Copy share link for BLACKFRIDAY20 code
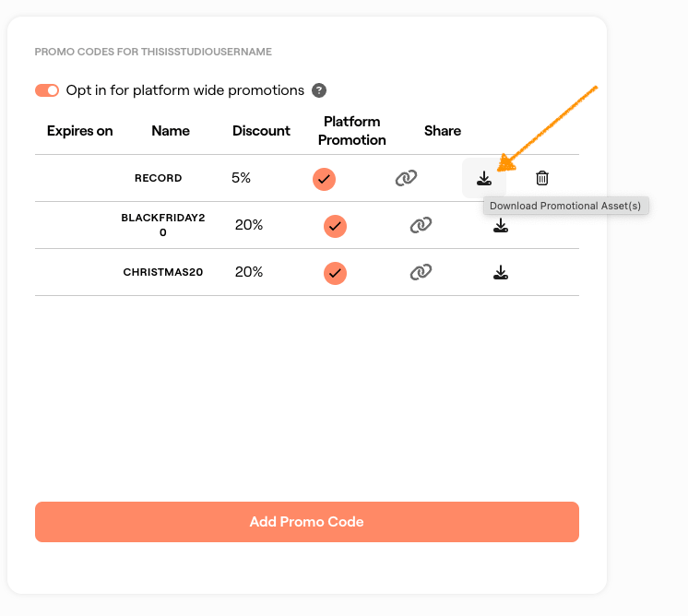This screenshot has width=688, height=616. point(421,225)
